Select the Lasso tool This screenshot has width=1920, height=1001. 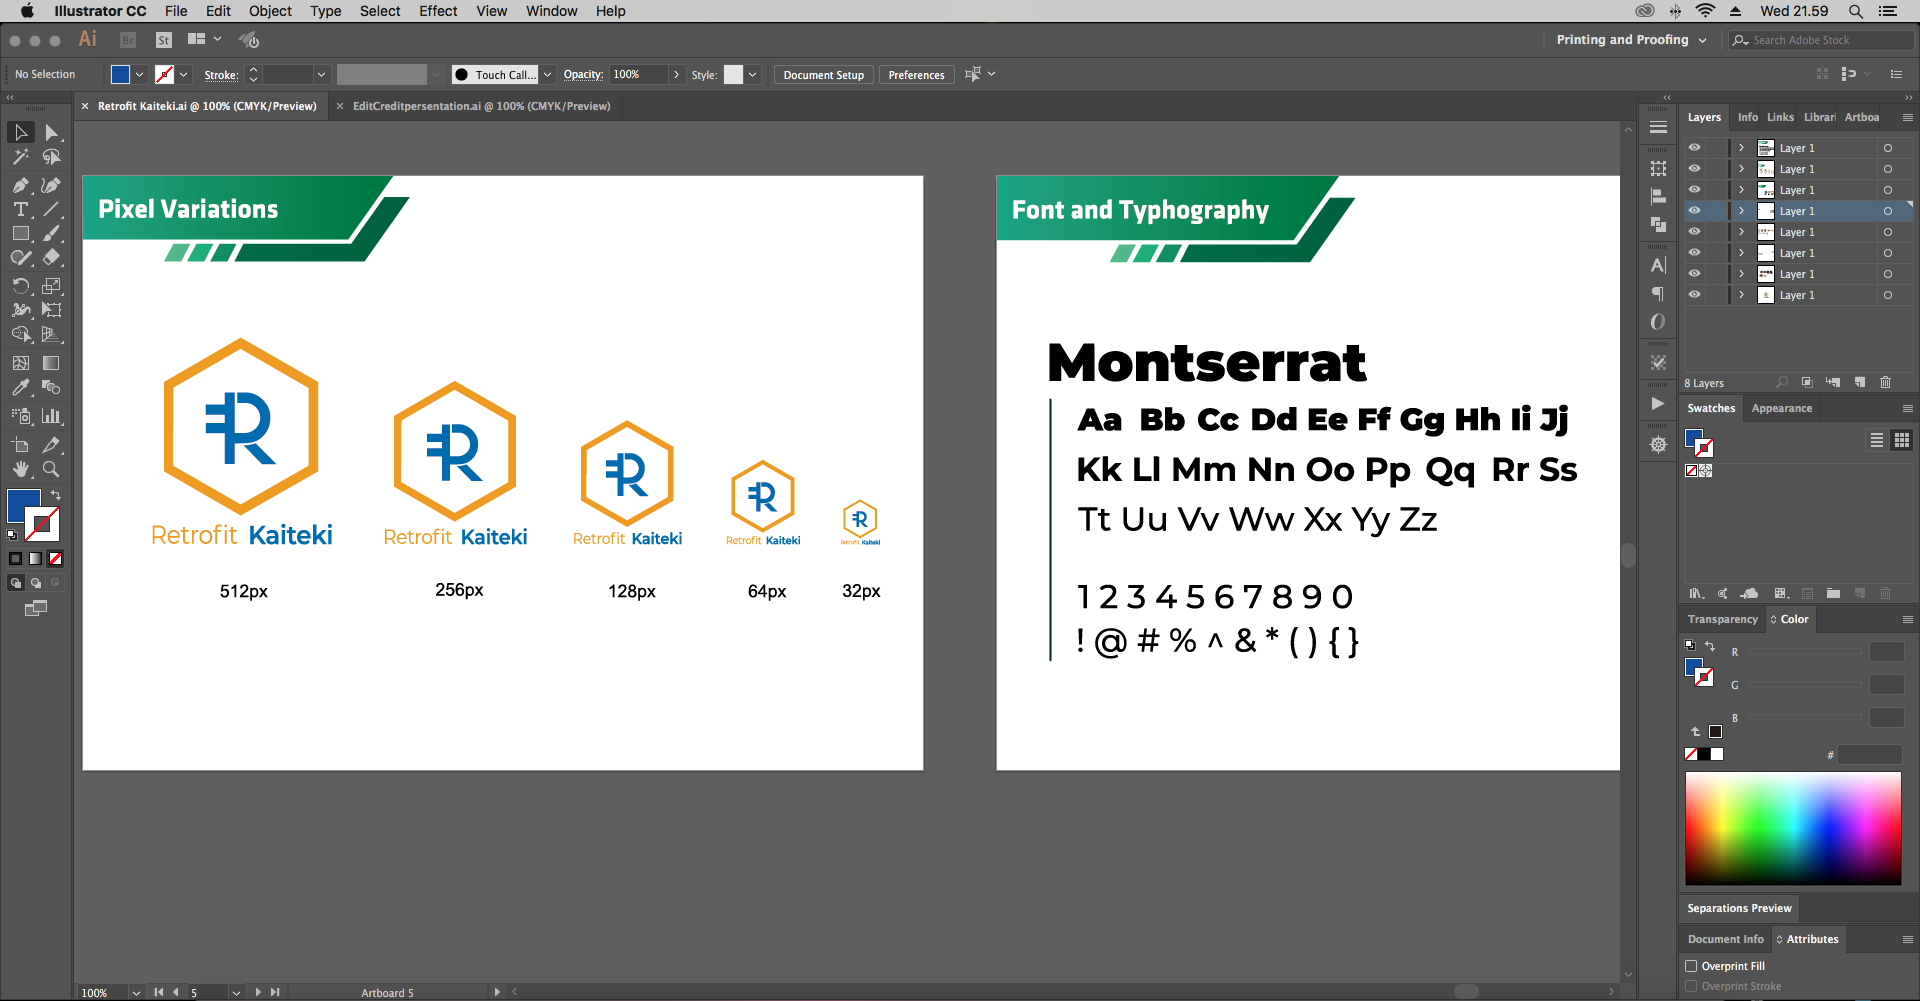click(x=52, y=157)
